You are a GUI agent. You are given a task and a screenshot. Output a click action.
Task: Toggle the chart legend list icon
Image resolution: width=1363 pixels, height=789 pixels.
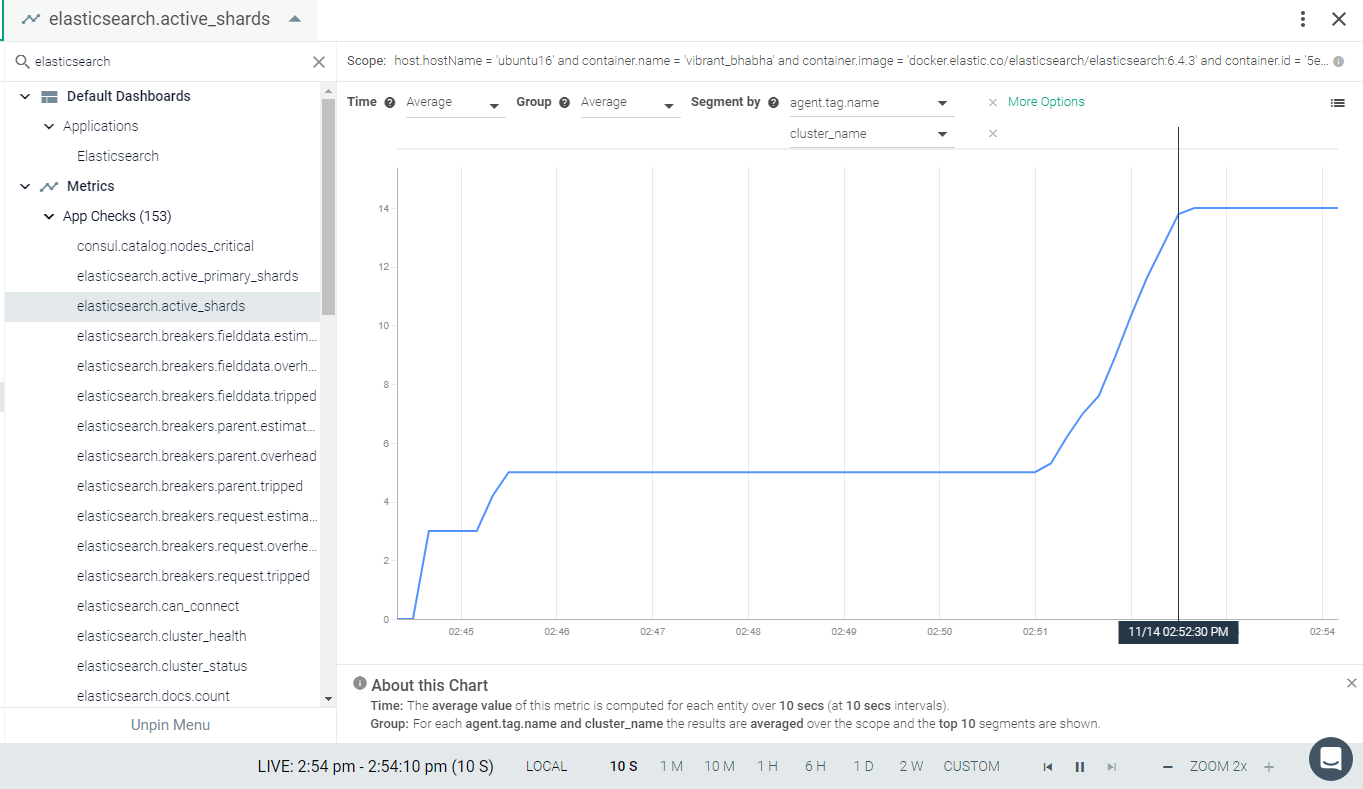click(x=1337, y=102)
